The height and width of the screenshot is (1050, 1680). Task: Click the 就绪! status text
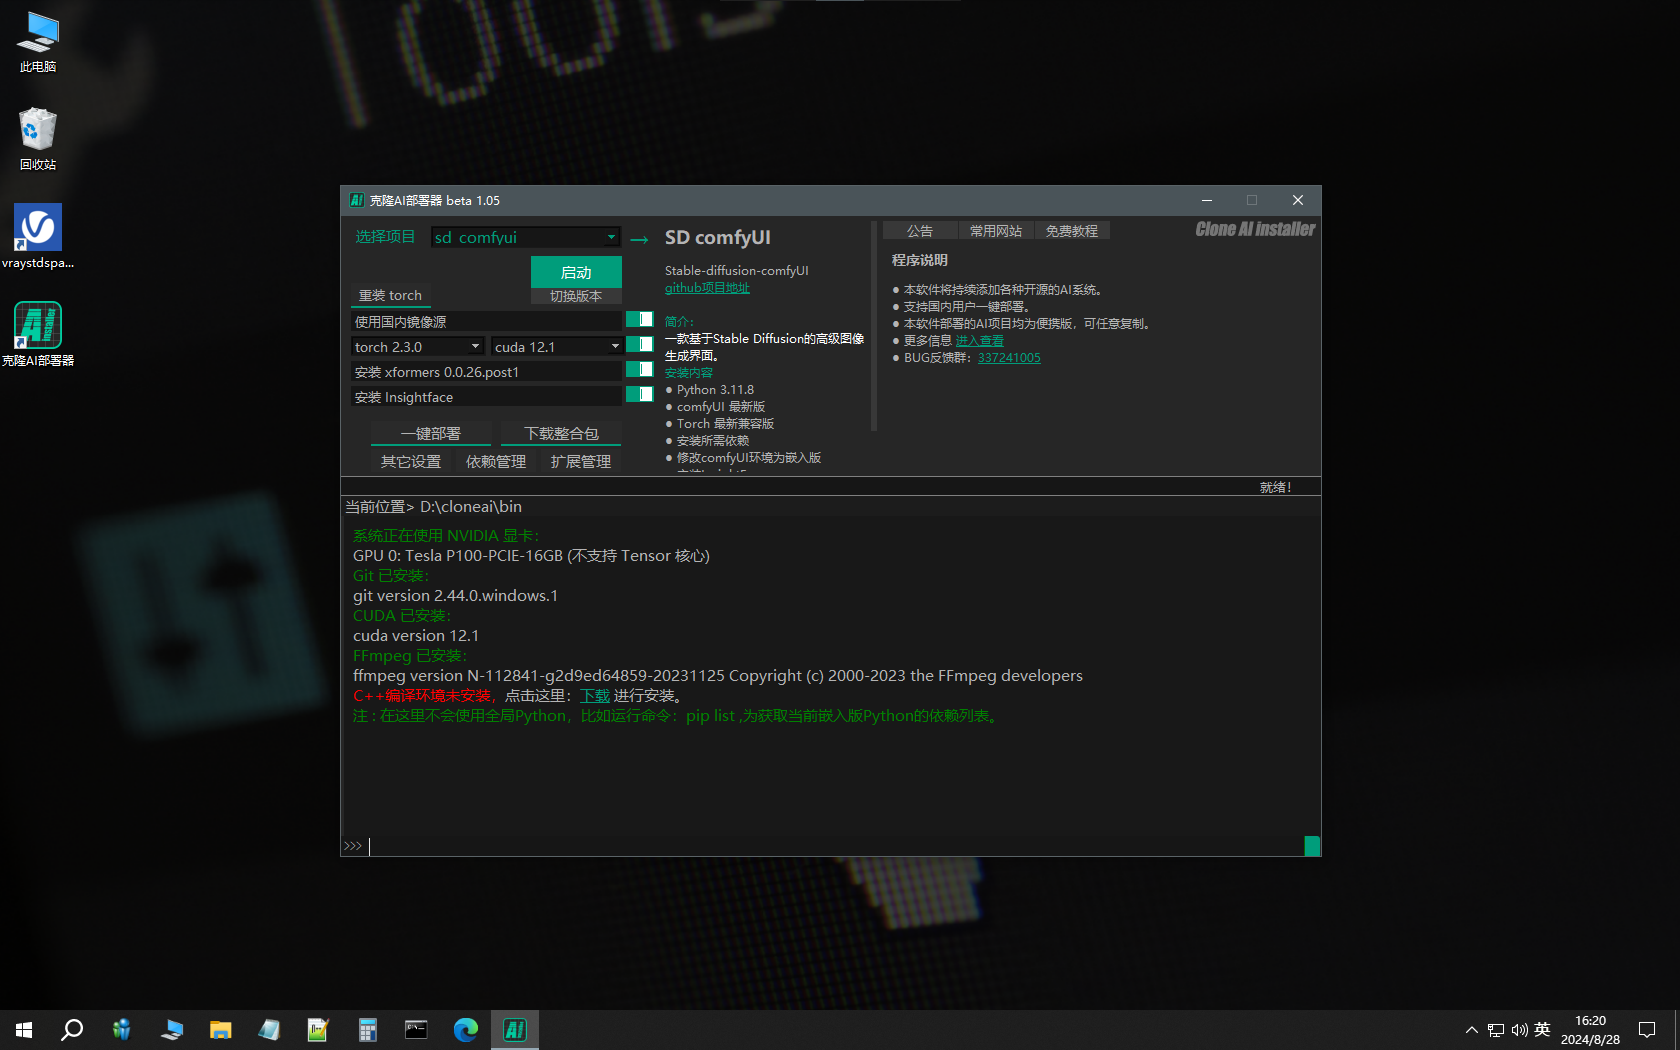coord(1275,488)
